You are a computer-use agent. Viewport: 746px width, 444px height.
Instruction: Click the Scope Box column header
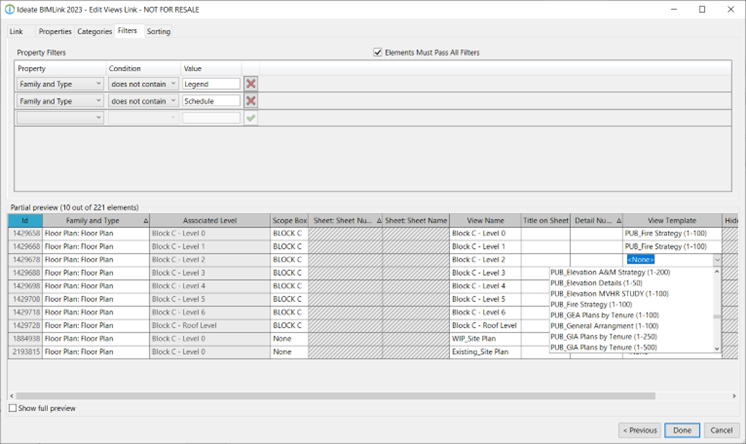click(289, 220)
